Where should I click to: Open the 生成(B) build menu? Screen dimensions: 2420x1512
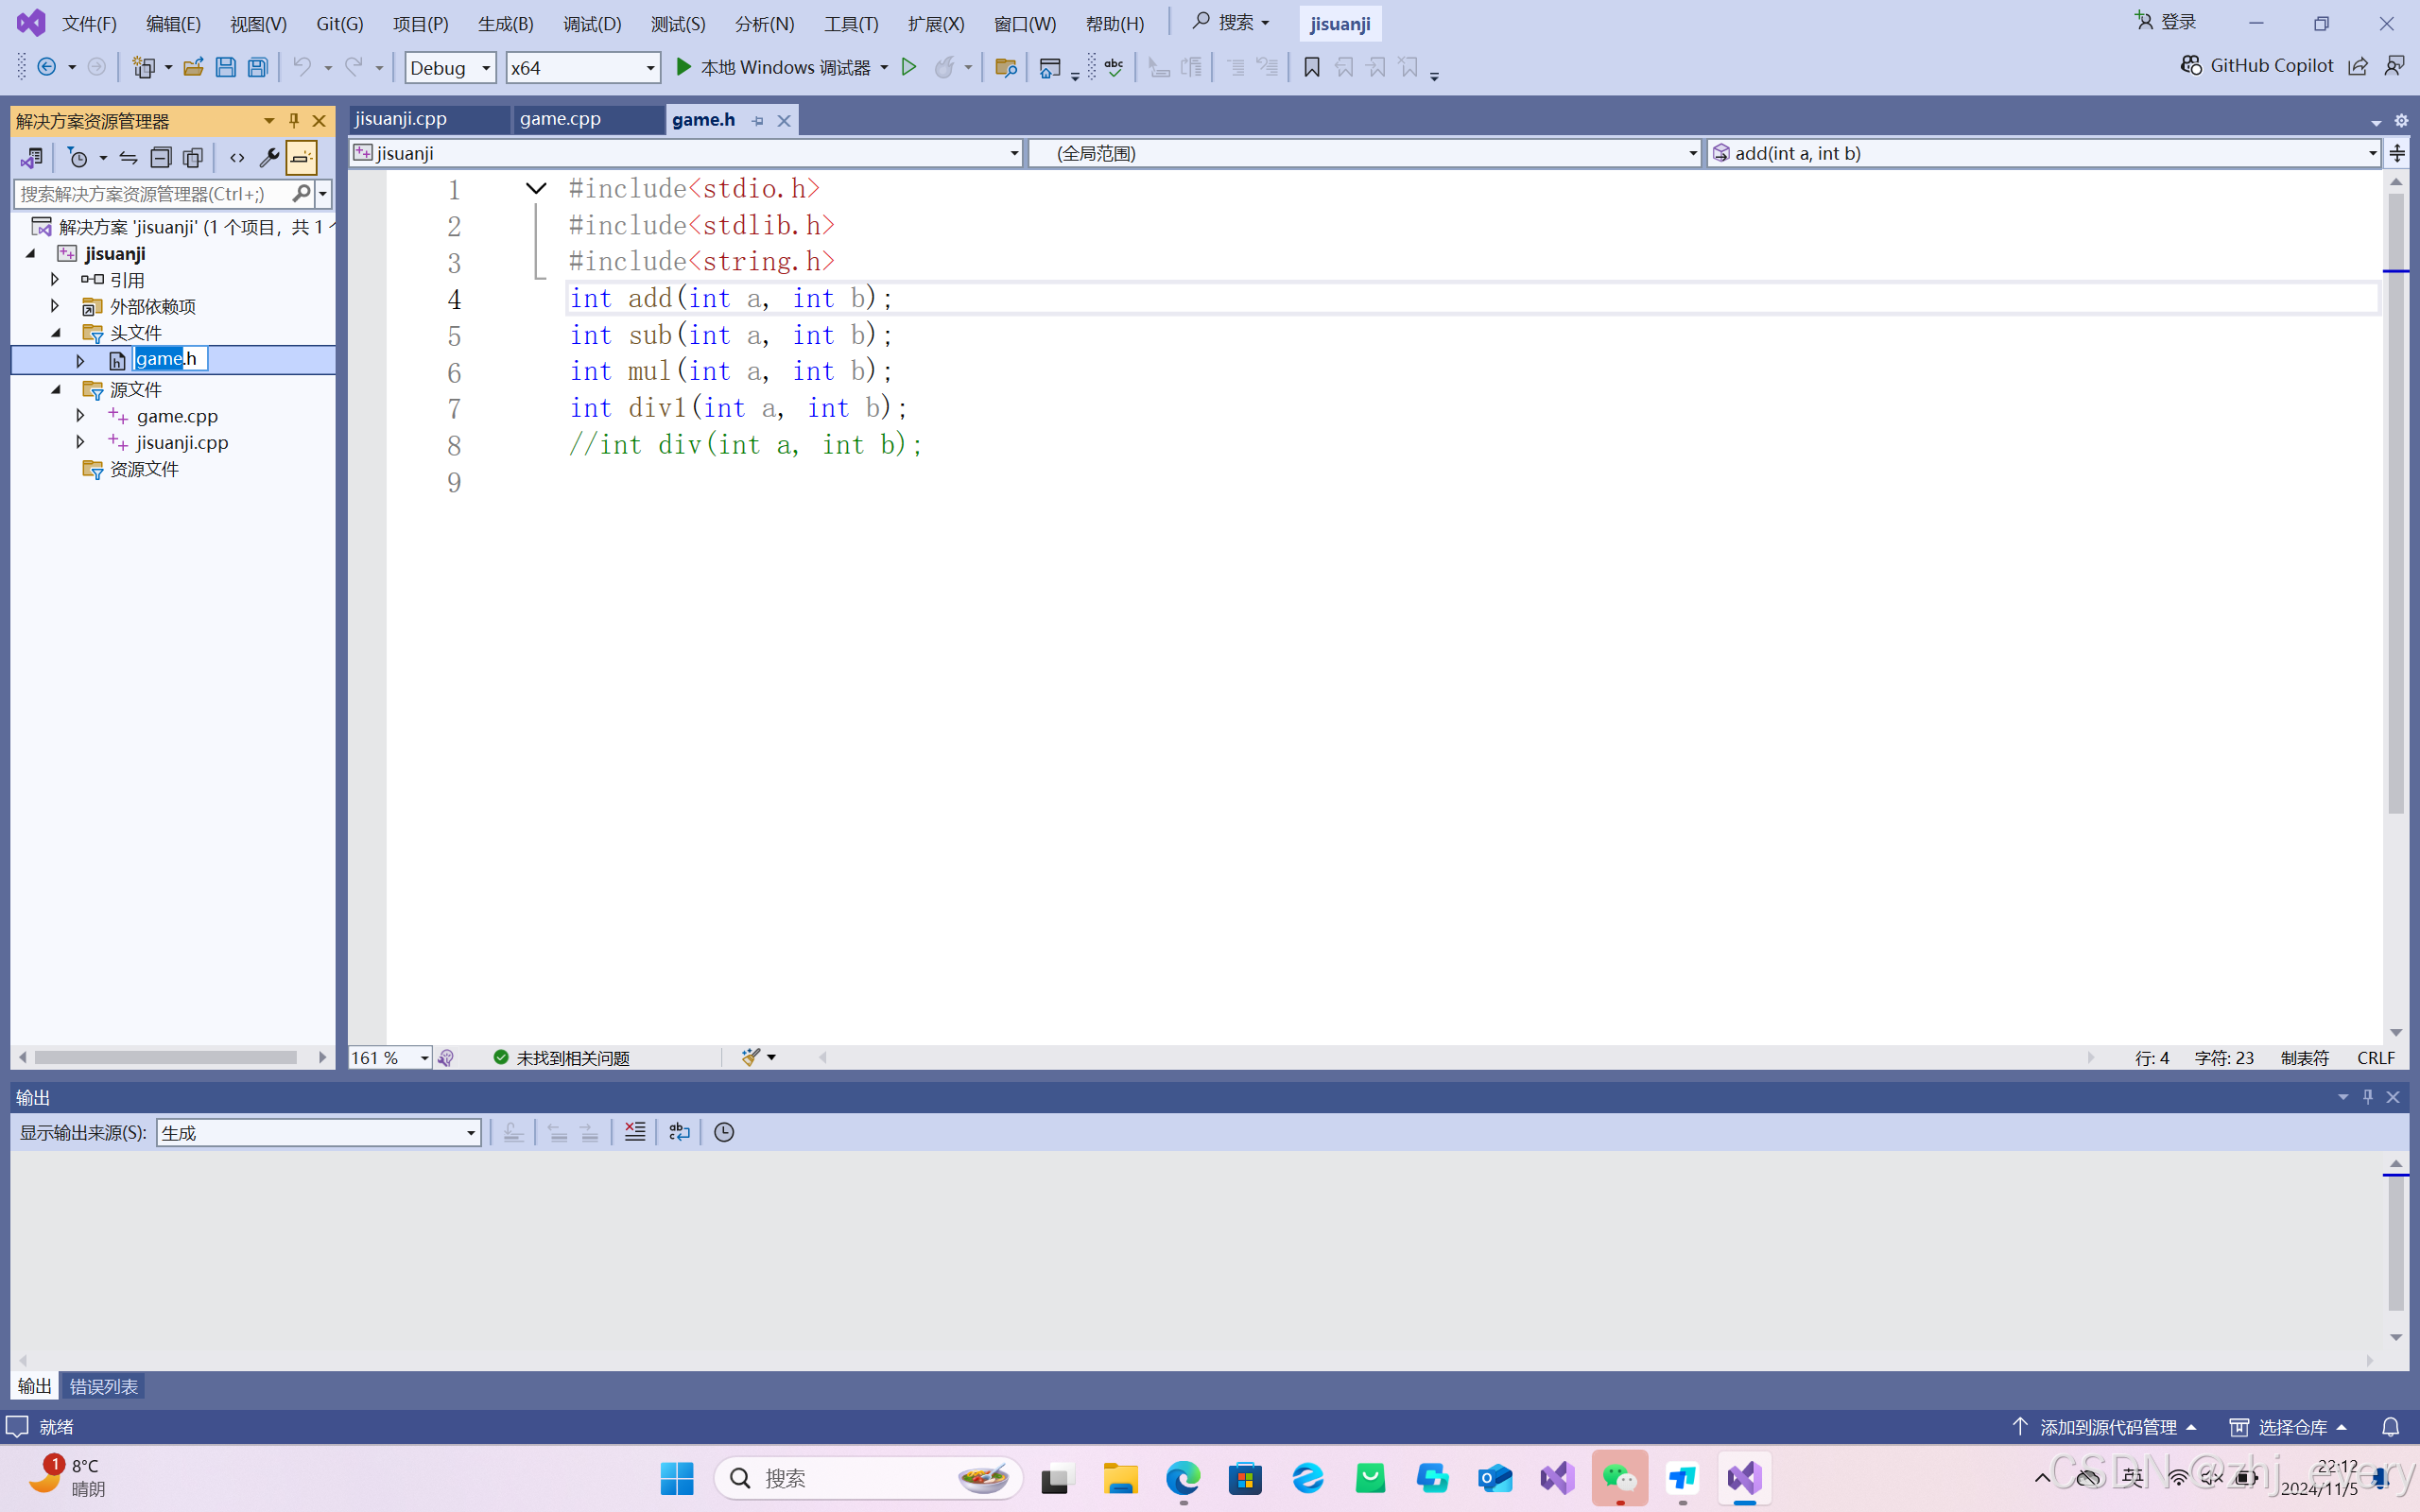pyautogui.click(x=505, y=23)
